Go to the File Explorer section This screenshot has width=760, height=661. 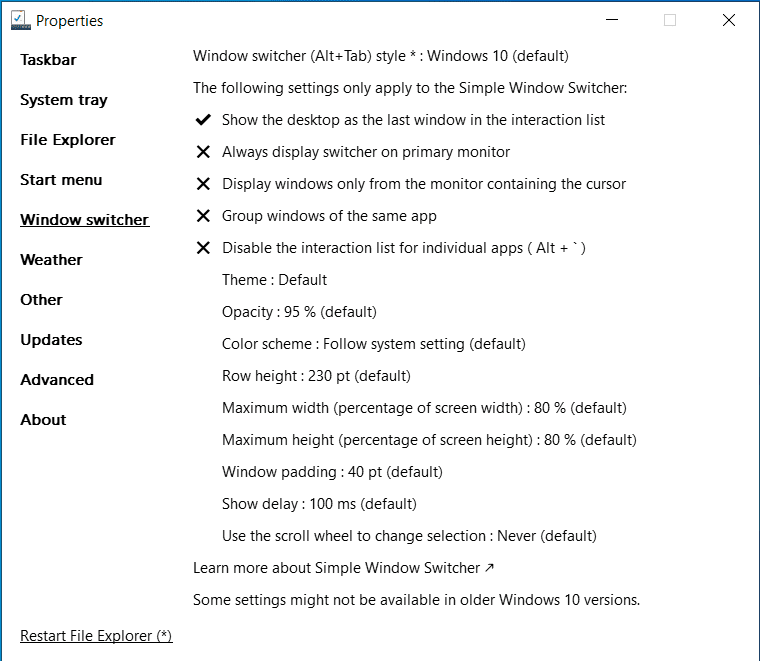pos(67,140)
